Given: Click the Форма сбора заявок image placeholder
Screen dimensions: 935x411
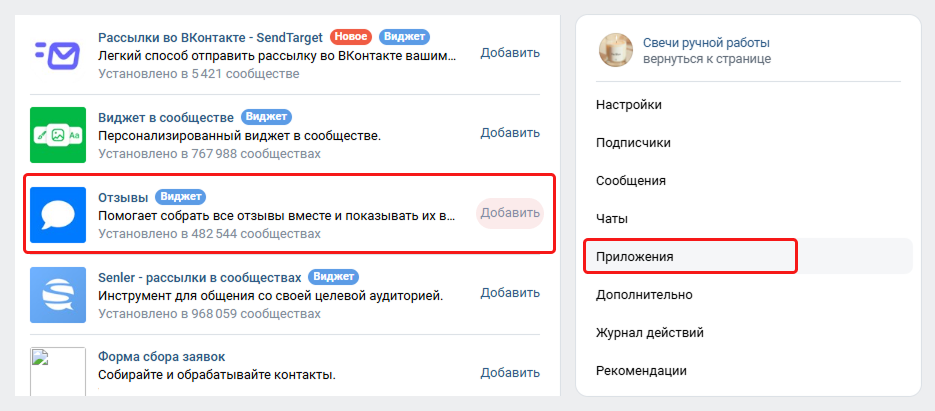Looking at the screenshot, I should click(58, 372).
